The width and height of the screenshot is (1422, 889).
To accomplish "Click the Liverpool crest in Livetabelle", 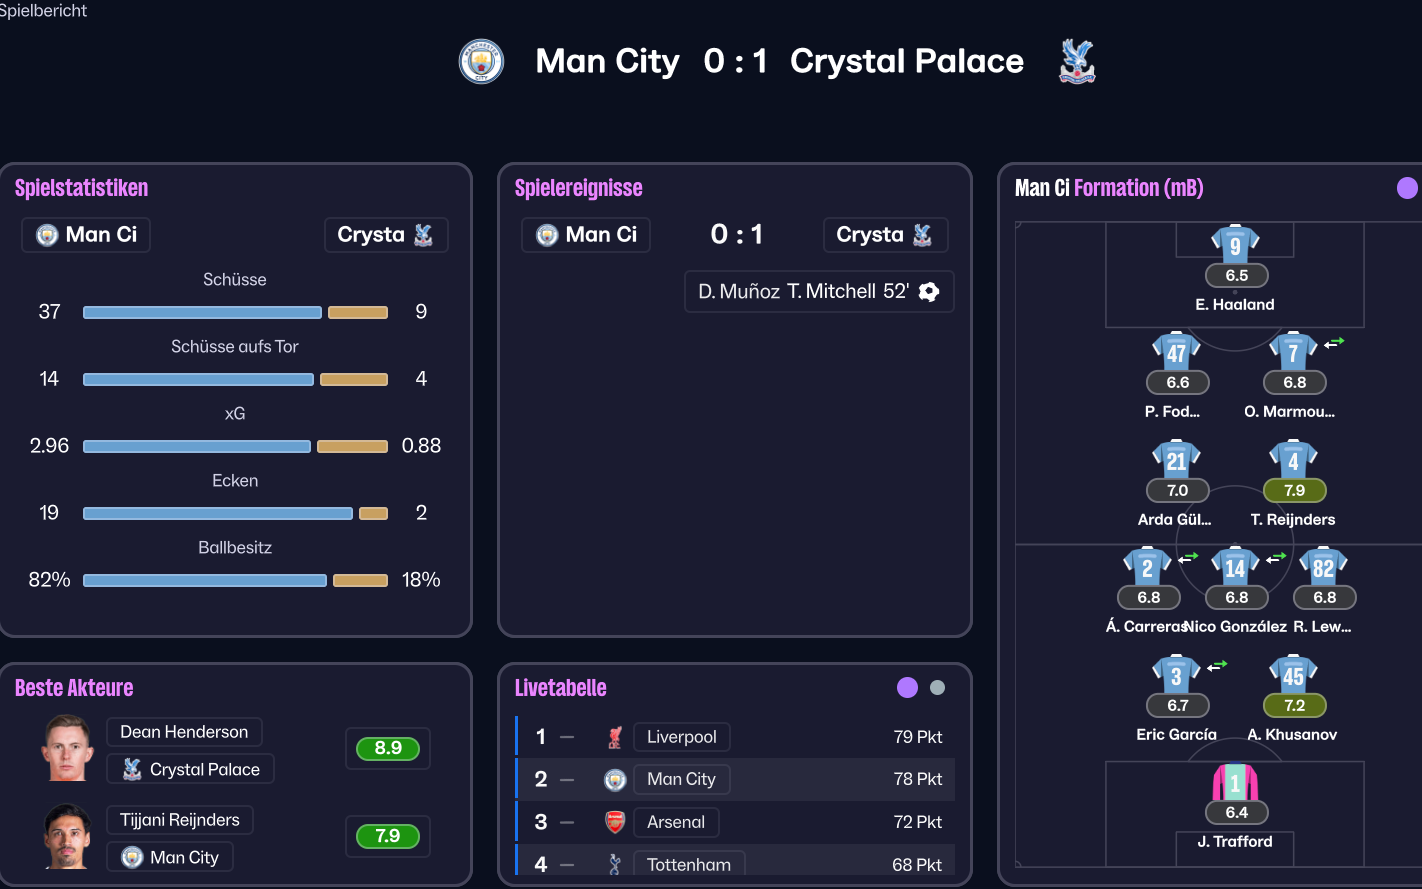I will coord(615,738).
